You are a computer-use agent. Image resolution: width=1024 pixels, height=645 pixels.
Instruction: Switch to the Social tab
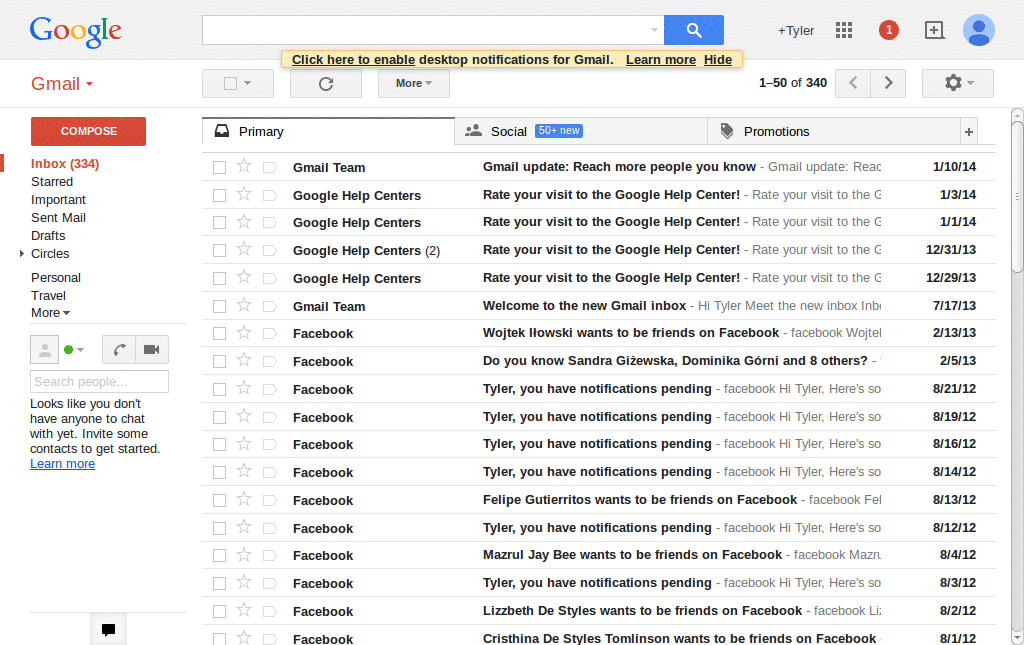coord(581,131)
